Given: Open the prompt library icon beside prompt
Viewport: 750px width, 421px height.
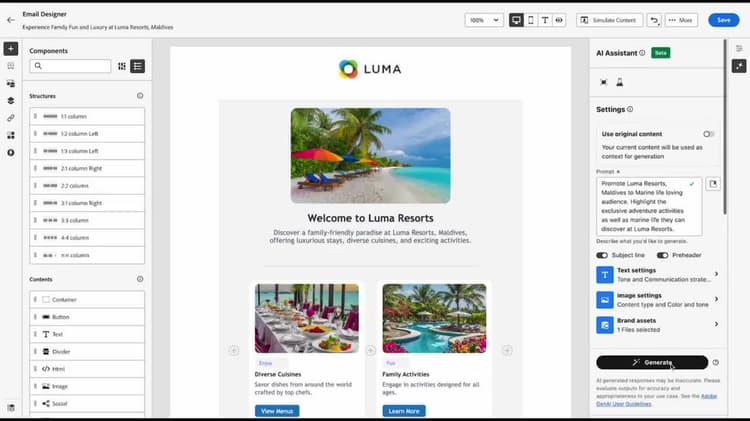Looking at the screenshot, I should 713,184.
